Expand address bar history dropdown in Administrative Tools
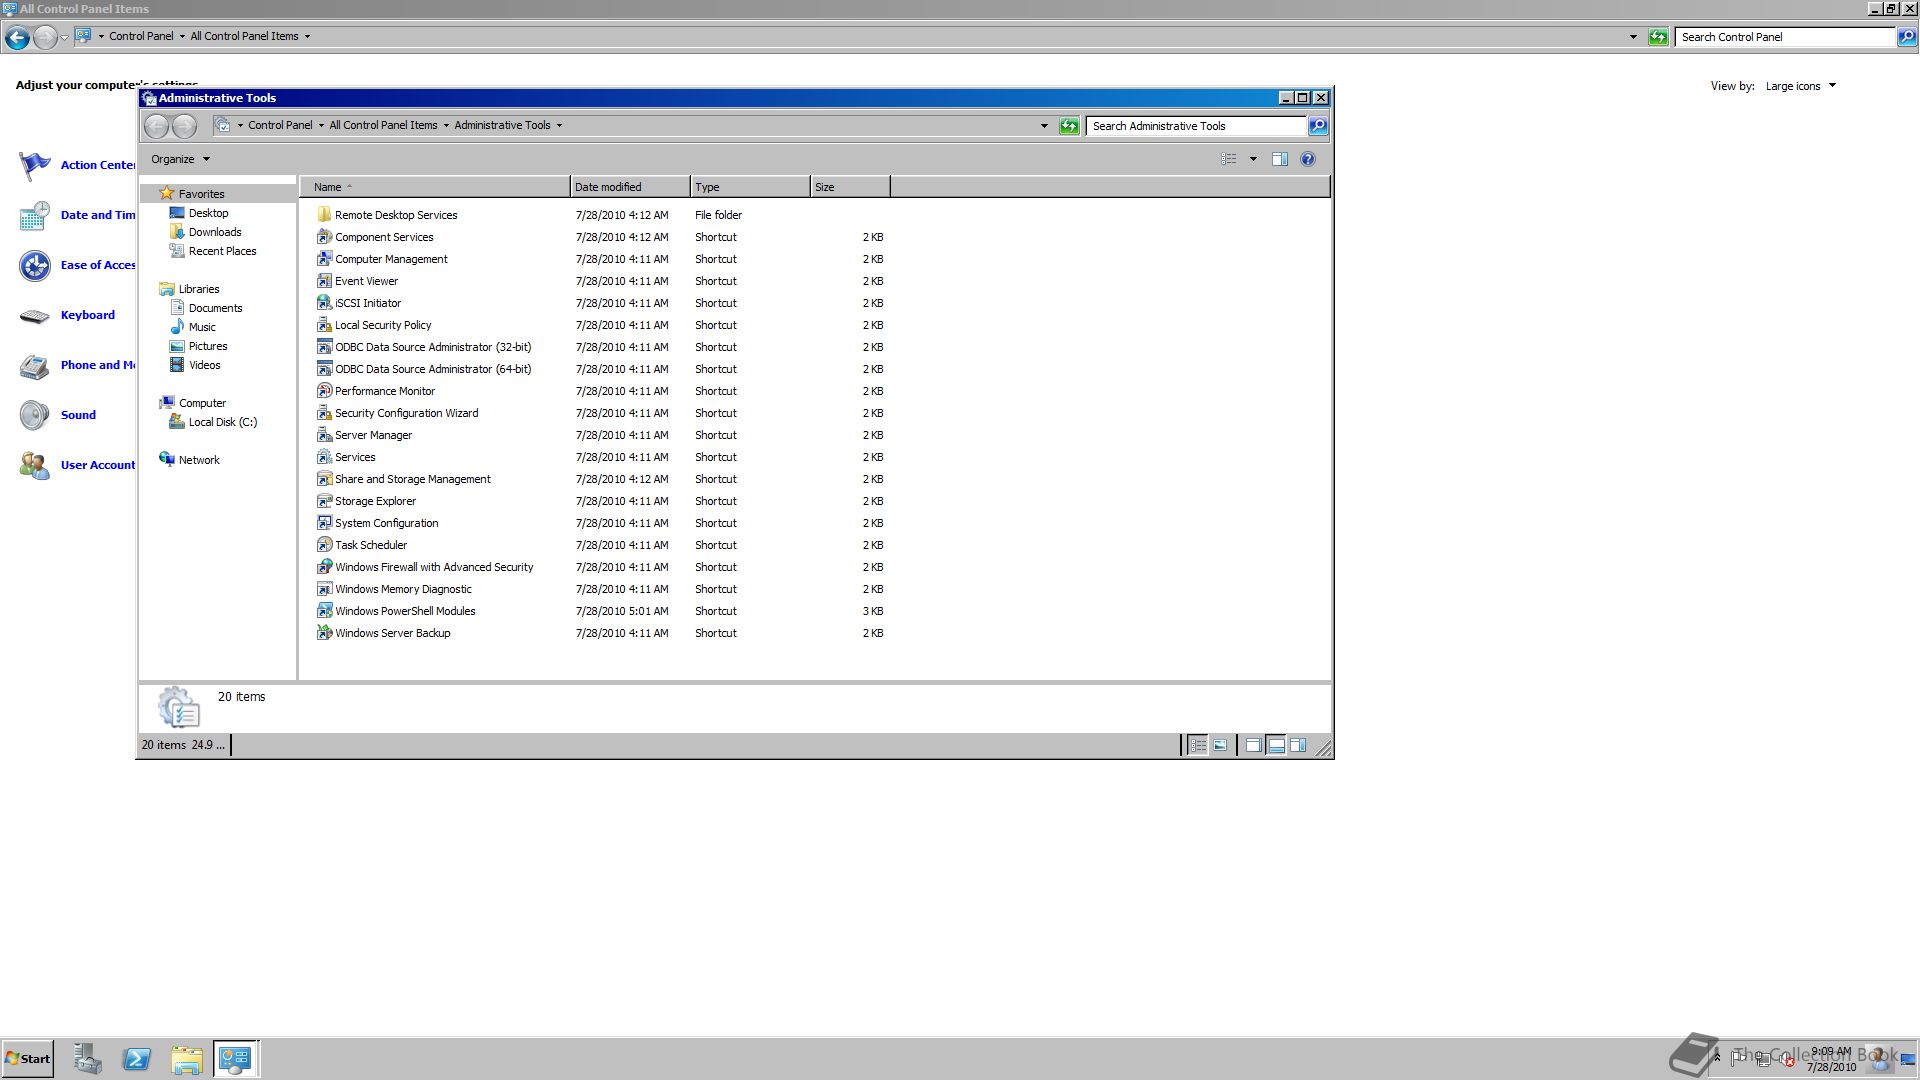1920x1080 pixels. point(1044,126)
